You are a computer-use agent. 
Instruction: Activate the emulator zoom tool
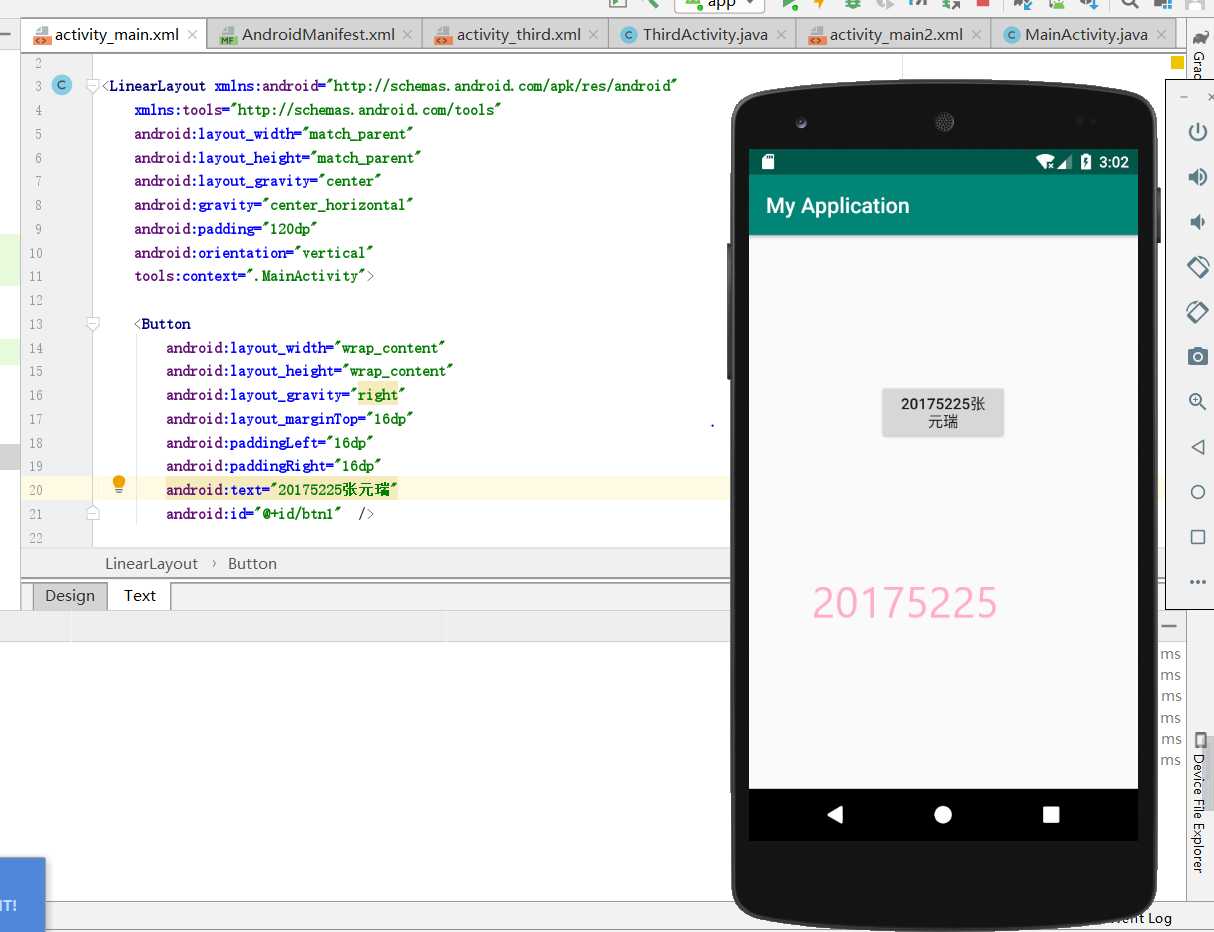(1197, 402)
